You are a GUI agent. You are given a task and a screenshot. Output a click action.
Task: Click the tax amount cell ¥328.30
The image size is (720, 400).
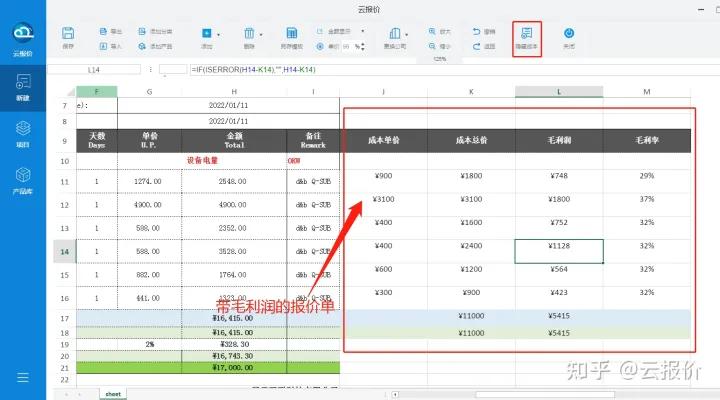[x=234, y=344]
